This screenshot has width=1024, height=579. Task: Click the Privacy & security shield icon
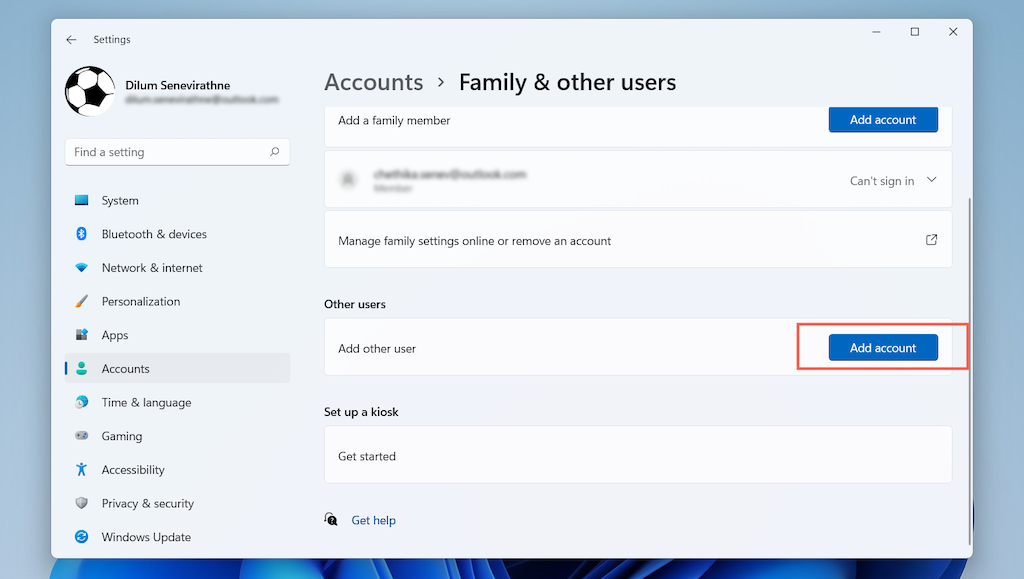(x=82, y=503)
